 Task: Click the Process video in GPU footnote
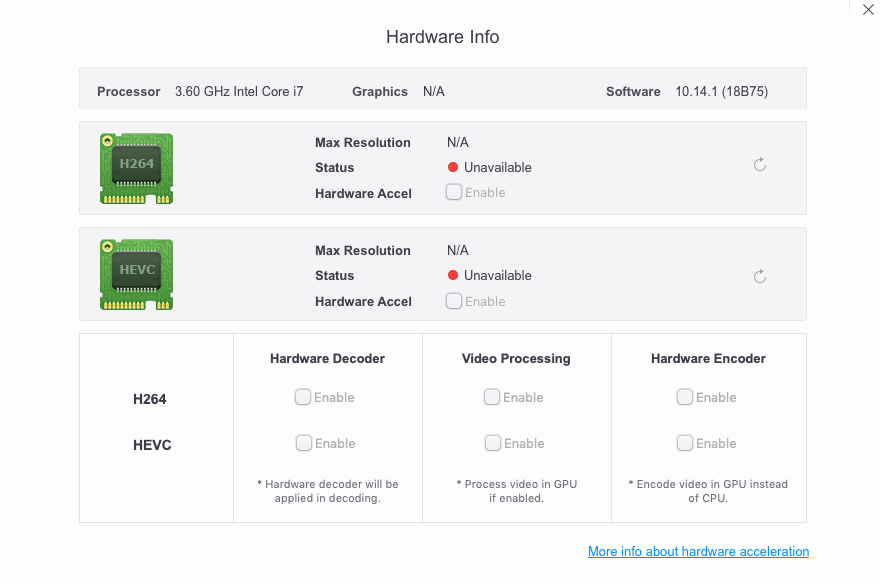tap(516, 491)
